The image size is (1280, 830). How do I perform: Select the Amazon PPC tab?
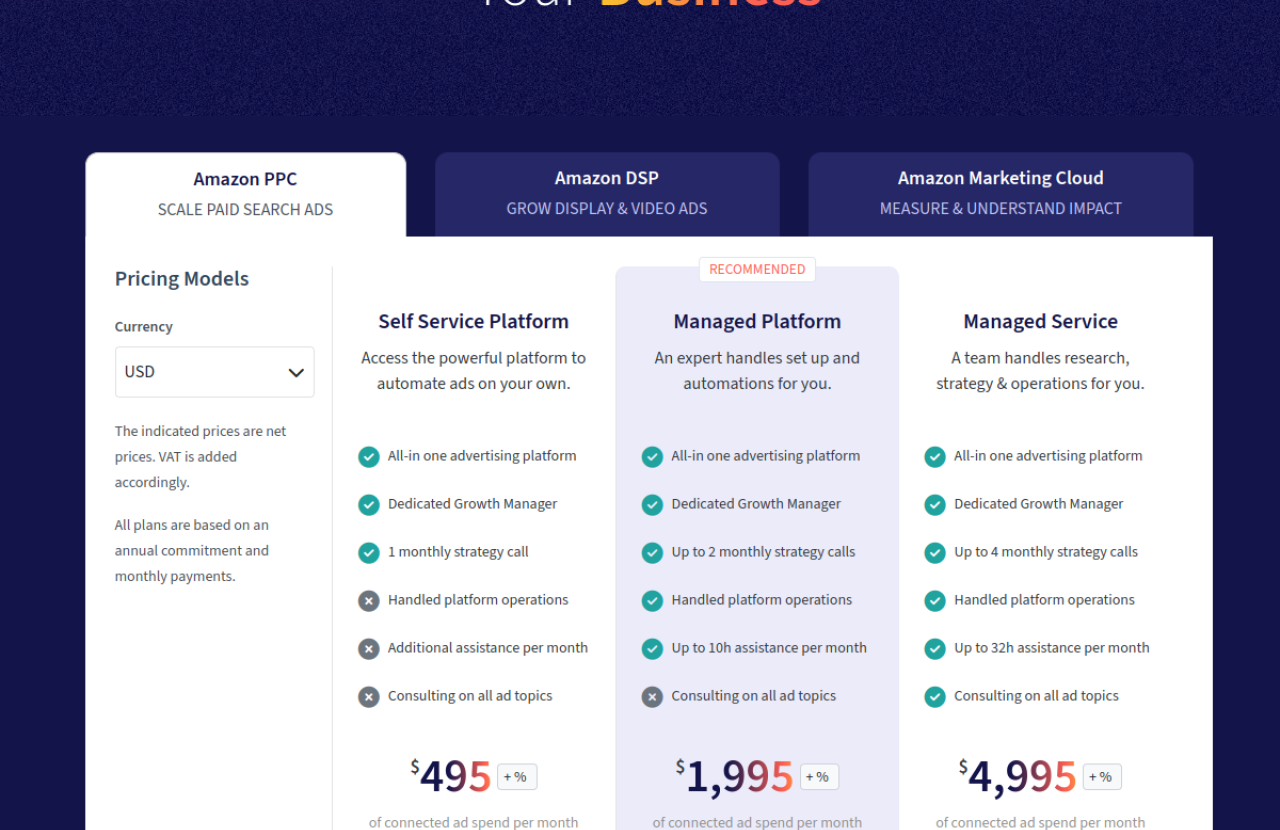click(245, 194)
